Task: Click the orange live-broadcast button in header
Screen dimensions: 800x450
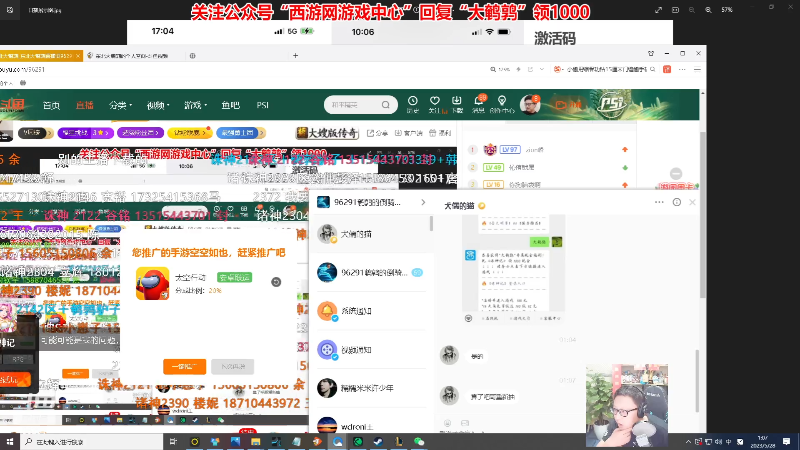Action: pos(568,105)
